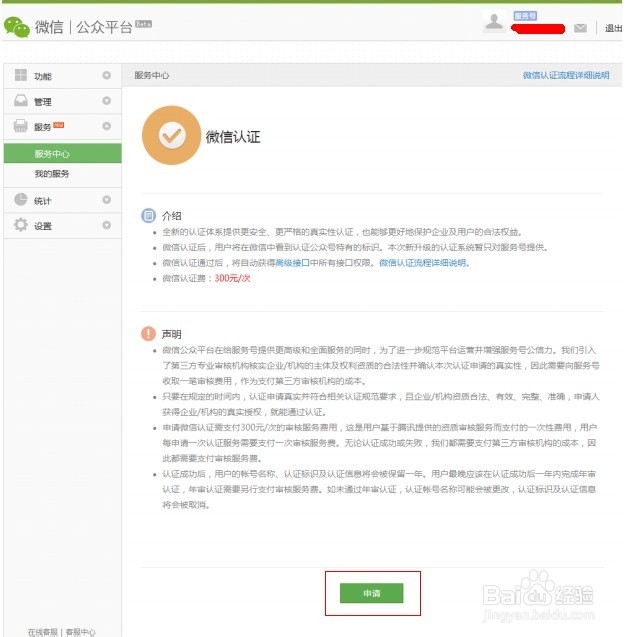Click the 介绍 document icon
630x637 pixels.
pos(148,215)
